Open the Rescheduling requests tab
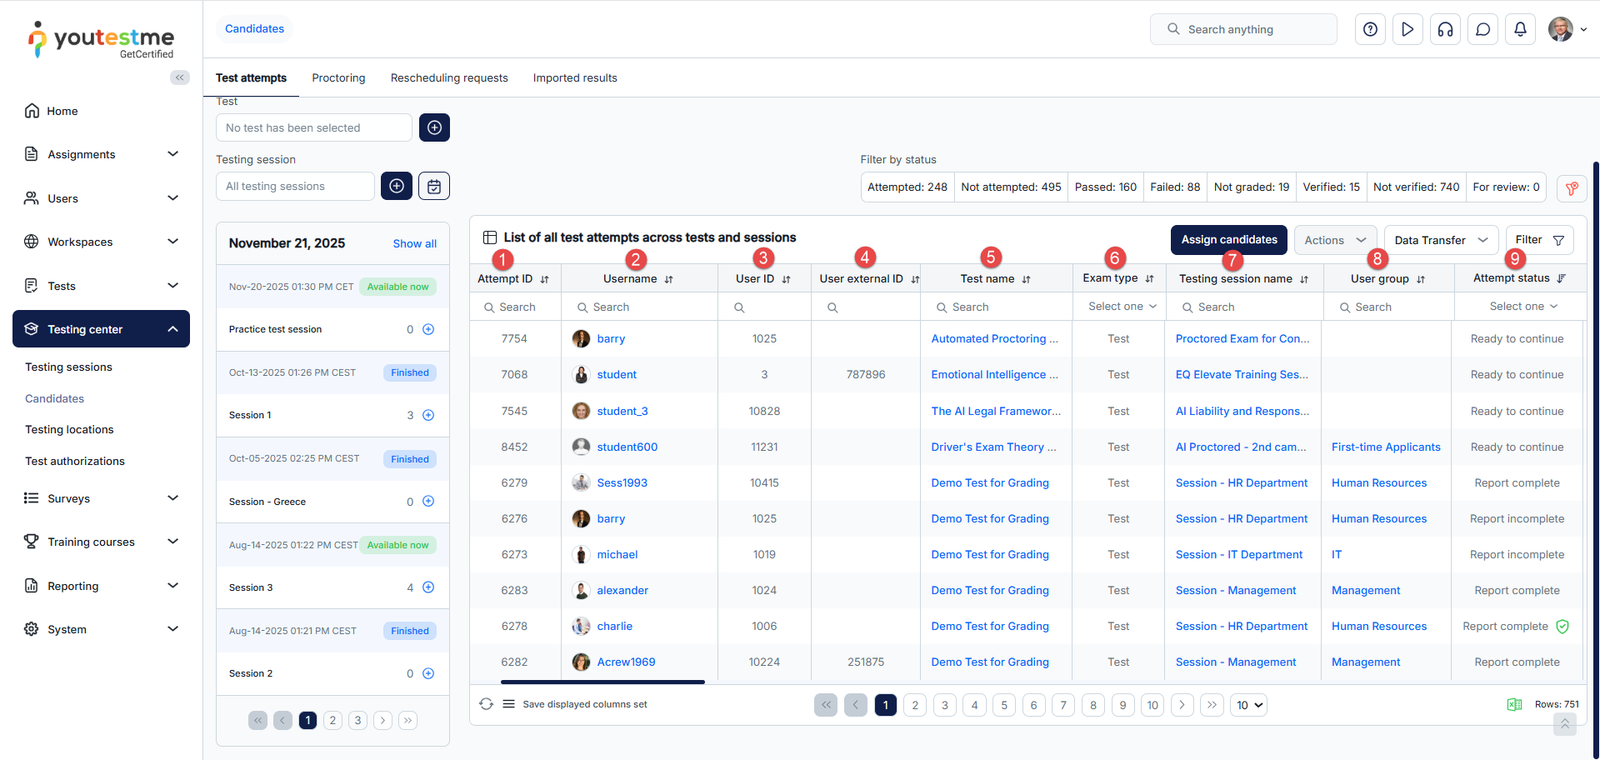Screen dimensions: 1600x760 click(x=449, y=78)
